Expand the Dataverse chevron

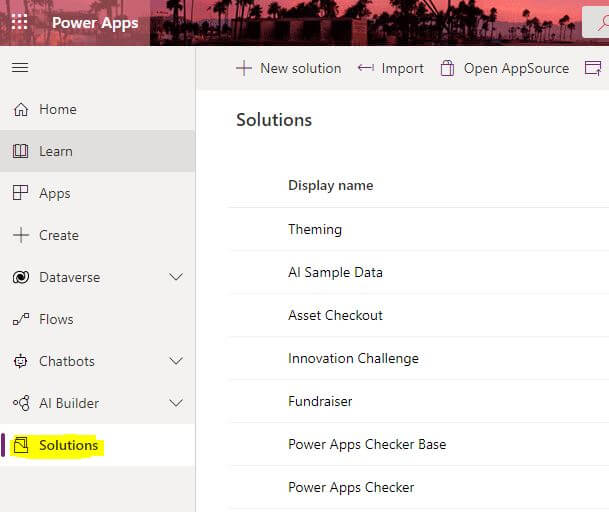point(176,277)
